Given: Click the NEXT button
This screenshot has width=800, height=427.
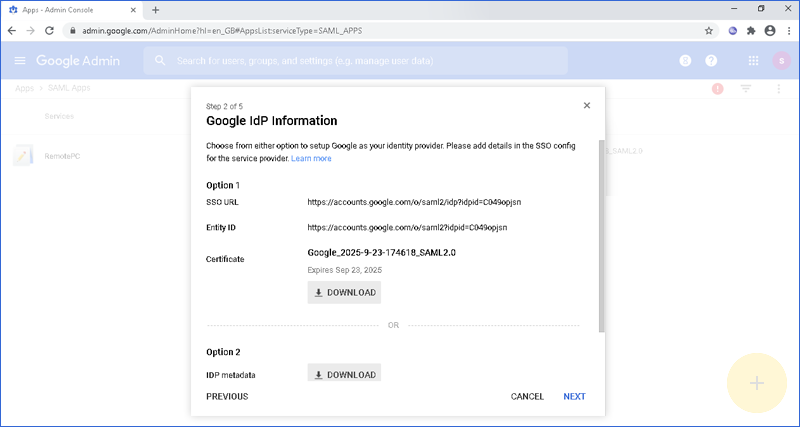Looking at the screenshot, I should pos(574,397).
